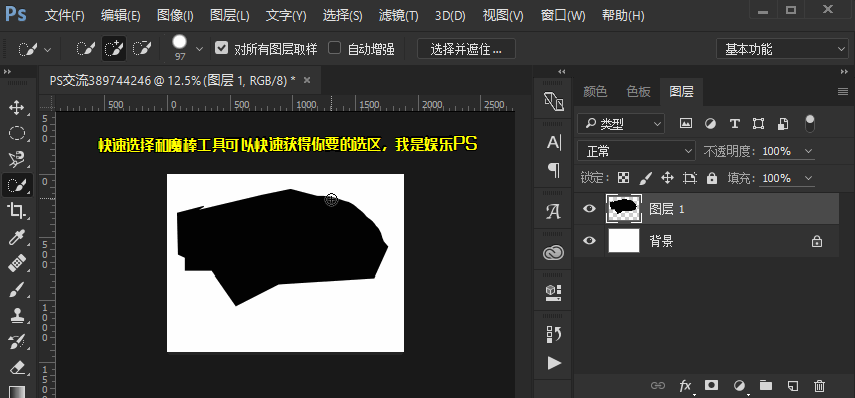Enable 自动增强 checkbox
The height and width of the screenshot is (398, 855).
(x=334, y=48)
